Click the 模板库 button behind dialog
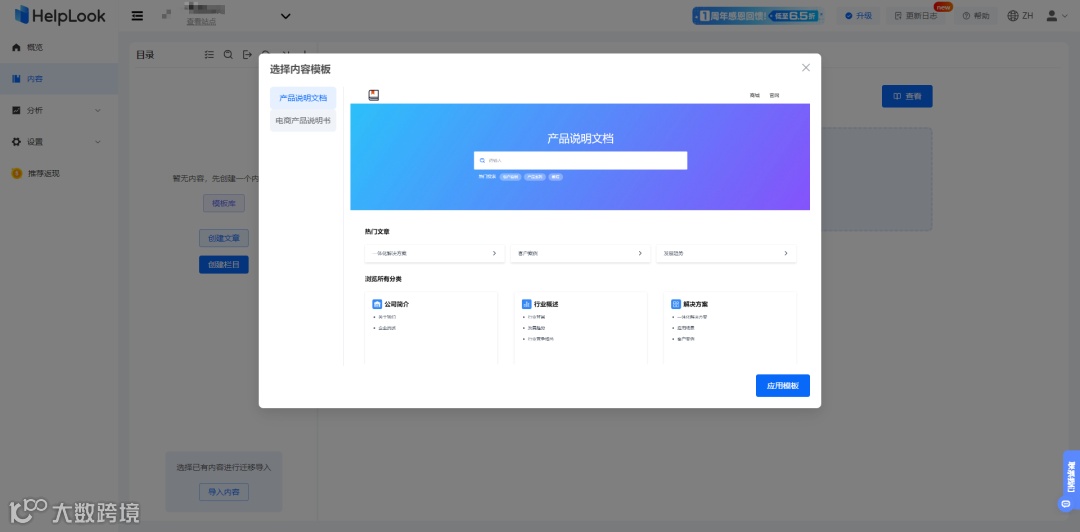Image resolution: width=1080 pixels, height=532 pixels. 224,203
